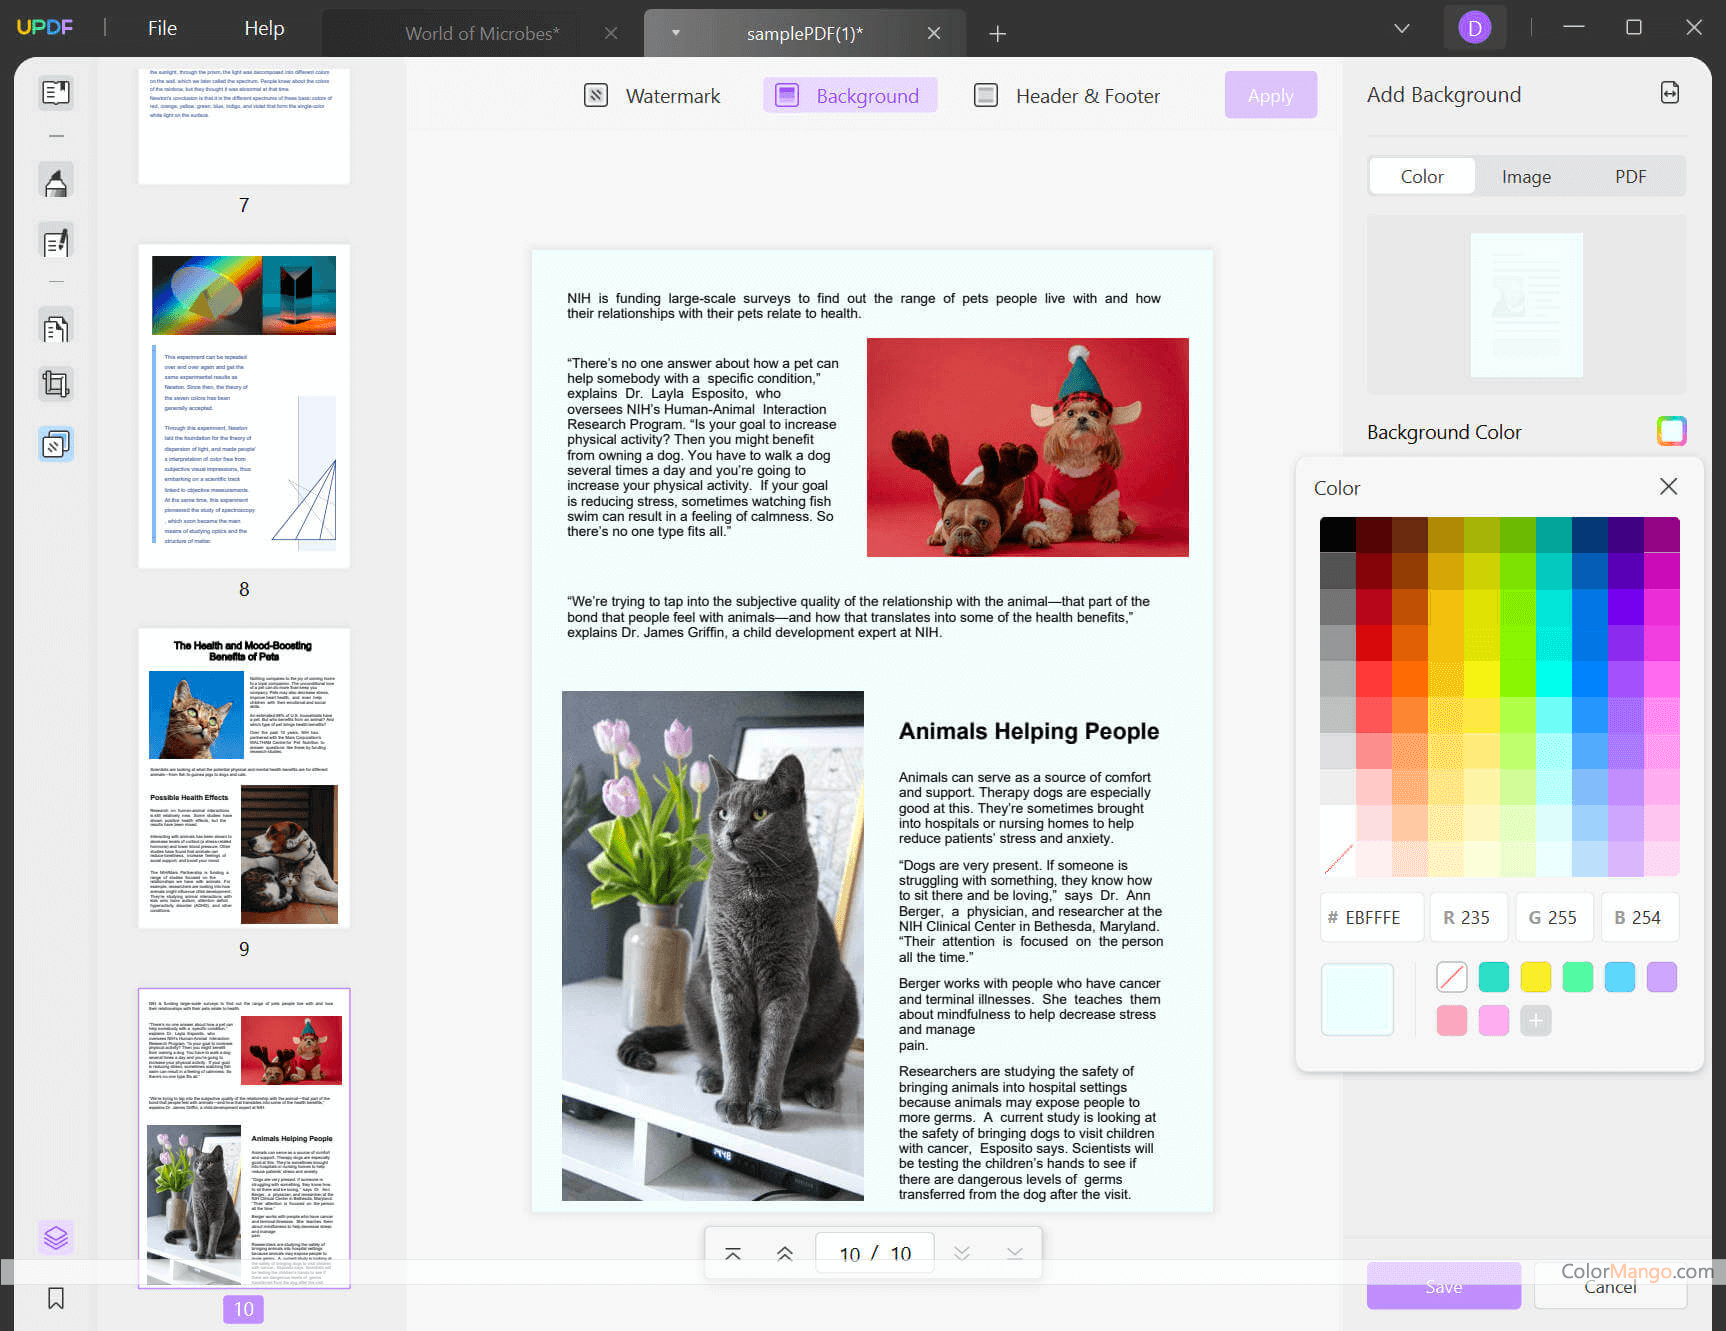Select the Header & Footer option

(1067, 96)
